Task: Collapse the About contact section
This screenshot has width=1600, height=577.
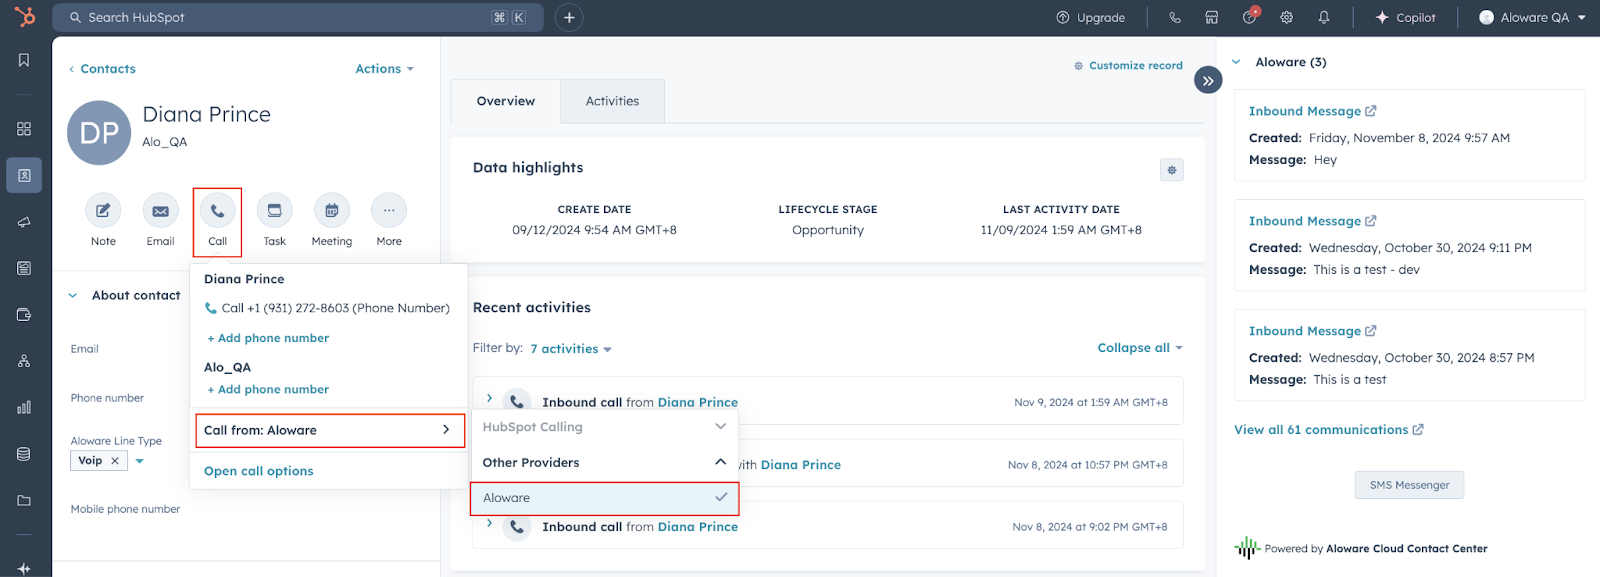Action: [x=73, y=296]
